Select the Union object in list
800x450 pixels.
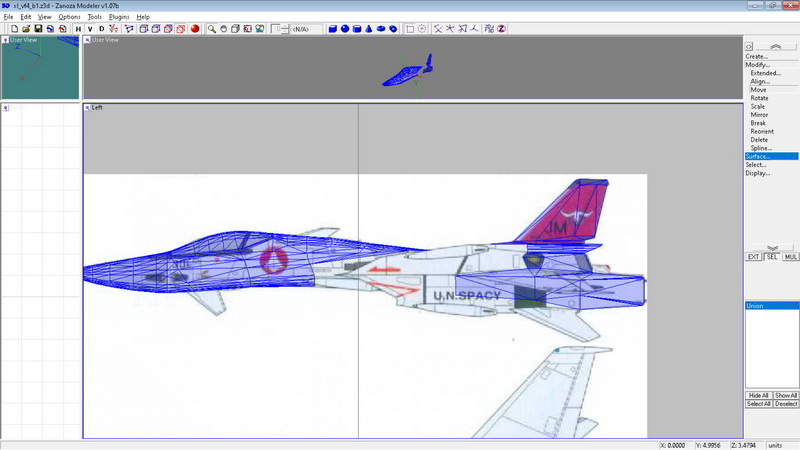point(772,306)
